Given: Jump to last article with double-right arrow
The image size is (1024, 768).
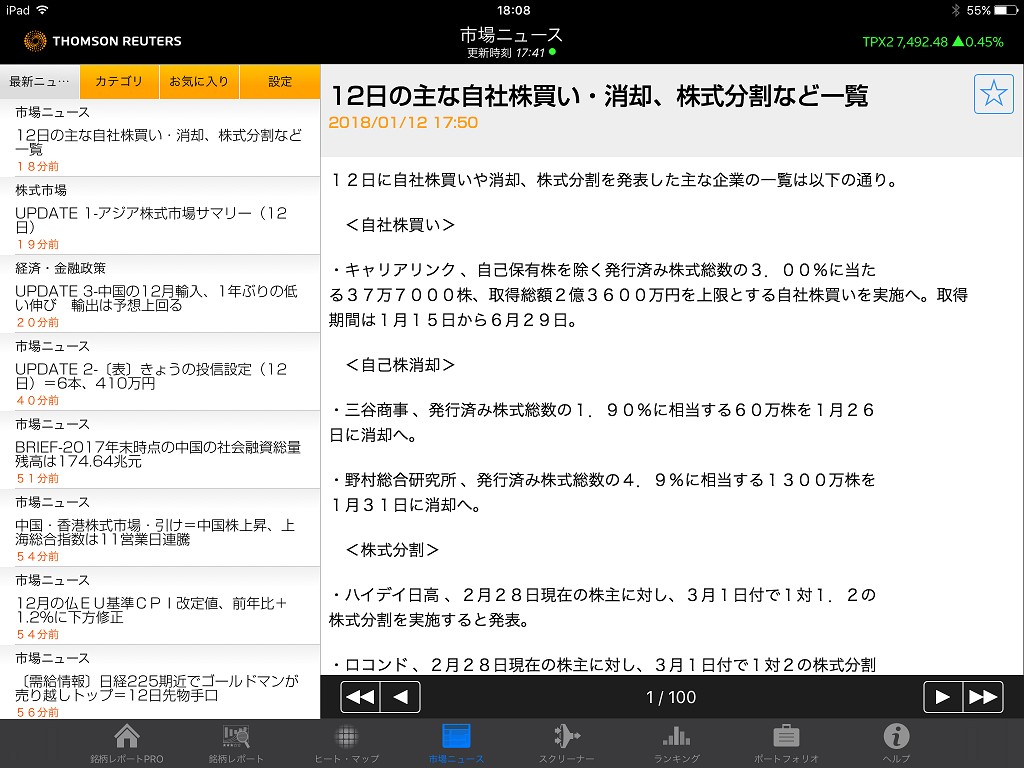Looking at the screenshot, I should (x=982, y=697).
